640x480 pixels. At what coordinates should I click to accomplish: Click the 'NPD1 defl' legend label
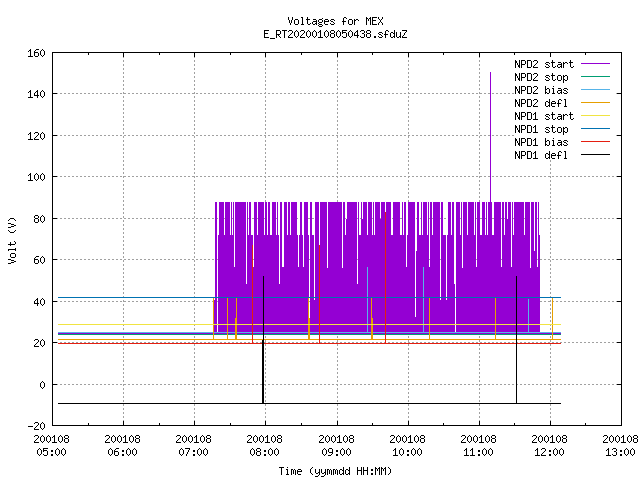(541, 156)
